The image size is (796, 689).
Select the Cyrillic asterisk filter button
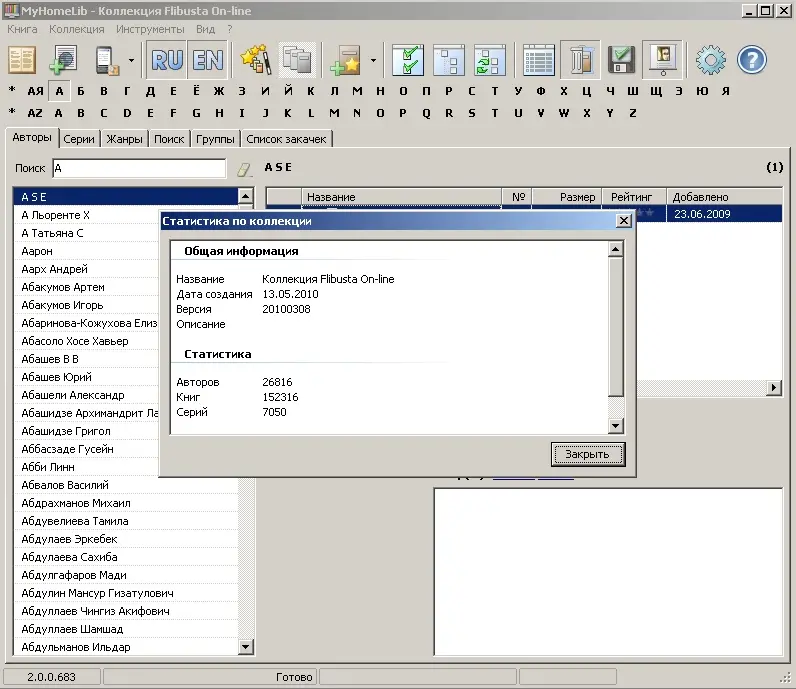point(12,91)
